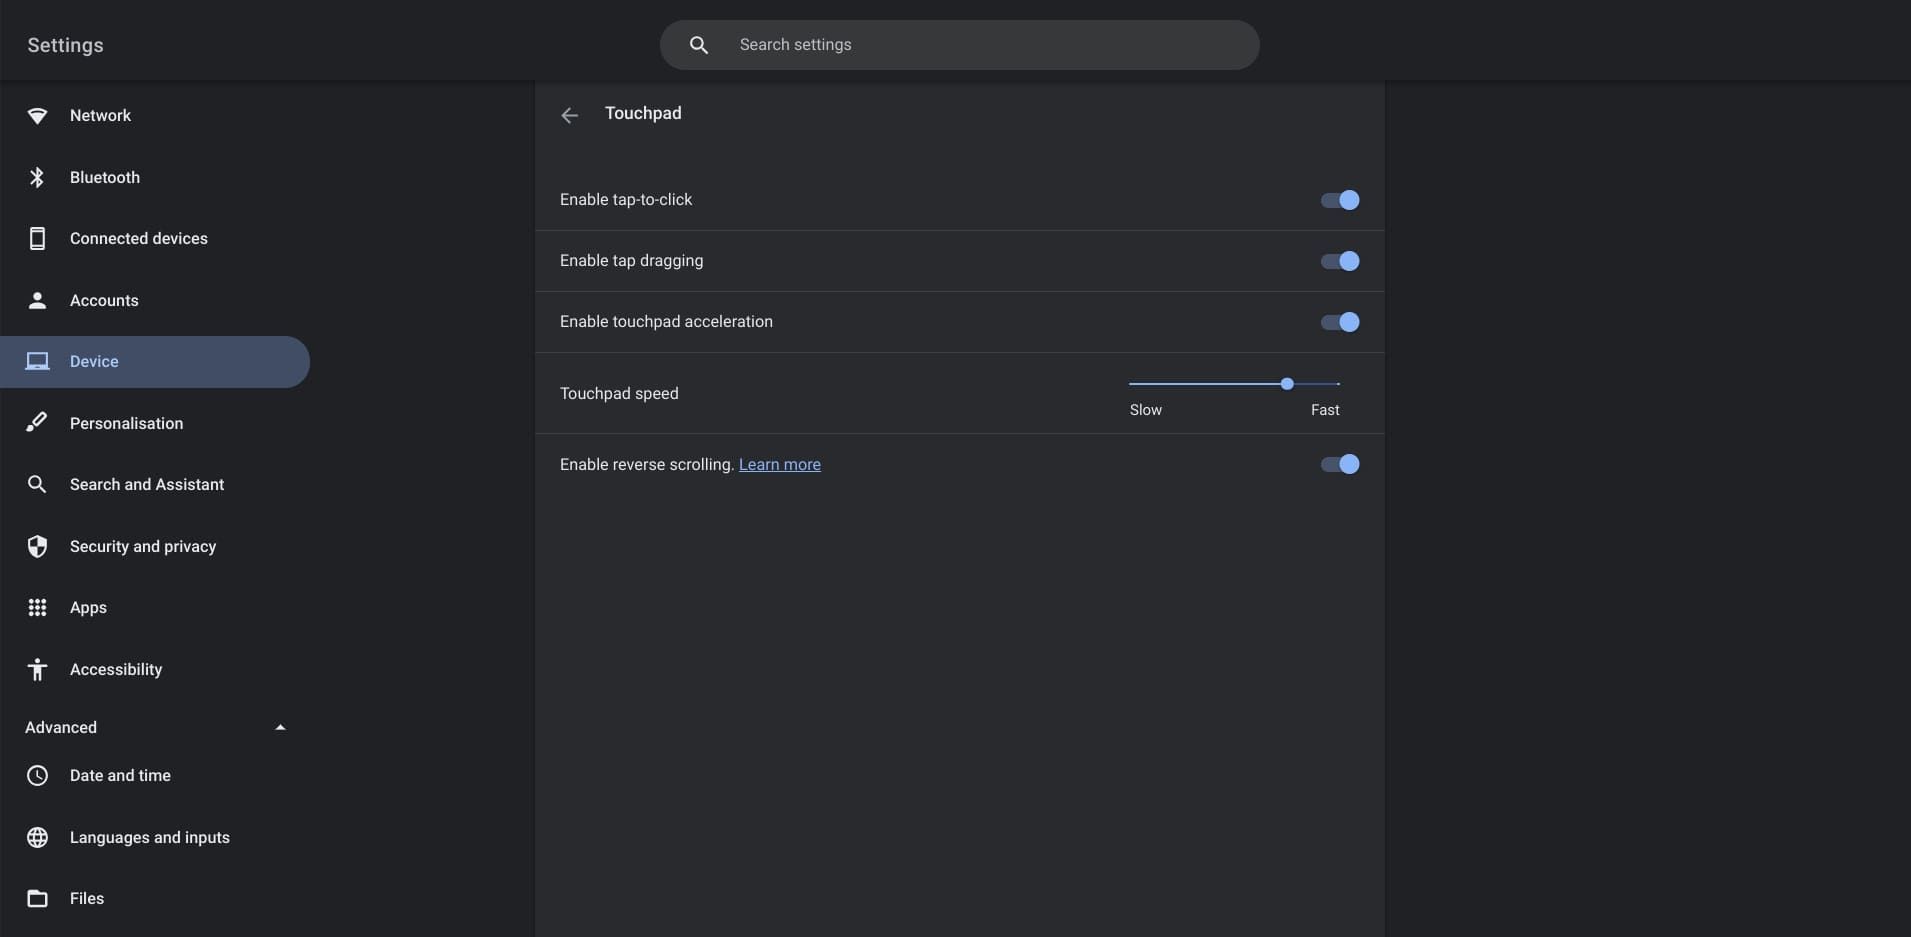Disable the tap-to-click toggle
Image resolution: width=1911 pixels, height=937 pixels.
1339,200
